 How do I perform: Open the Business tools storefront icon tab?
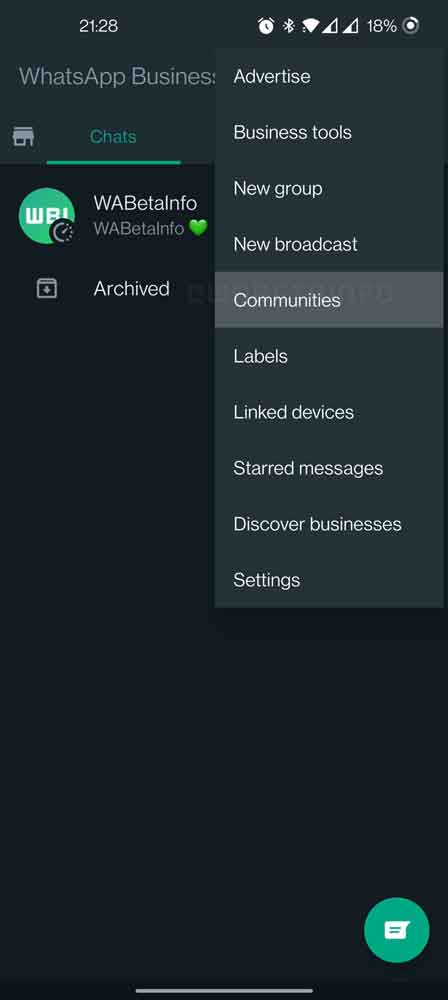24,136
